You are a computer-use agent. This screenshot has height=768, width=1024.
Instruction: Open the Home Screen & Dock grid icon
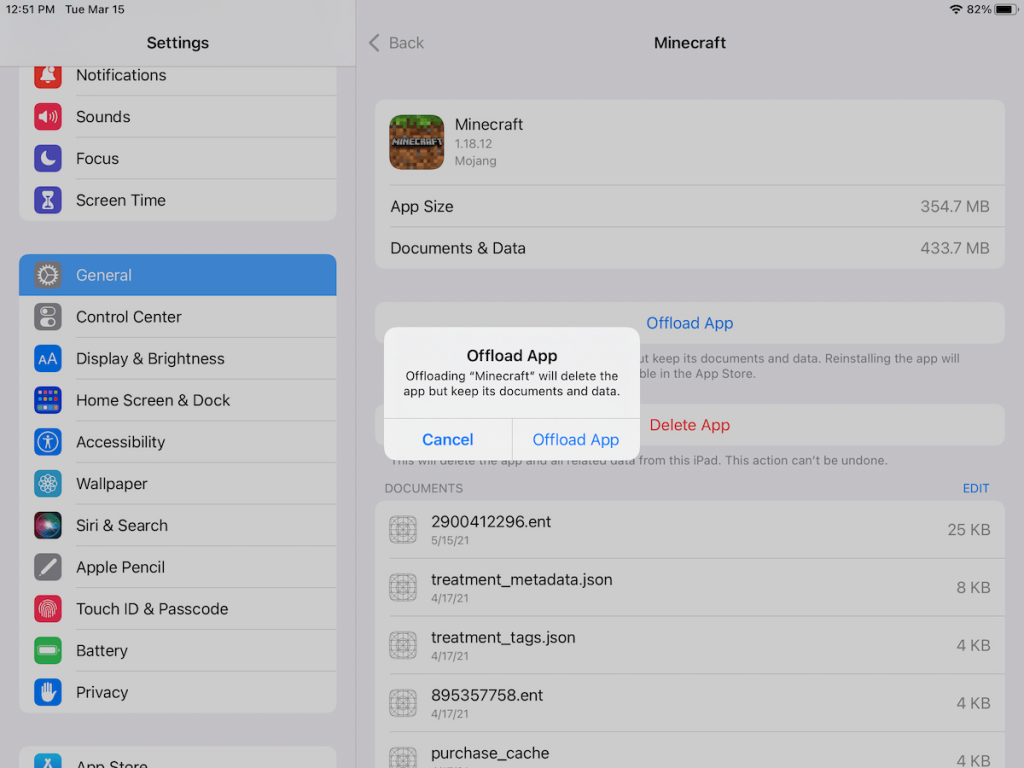(48, 400)
